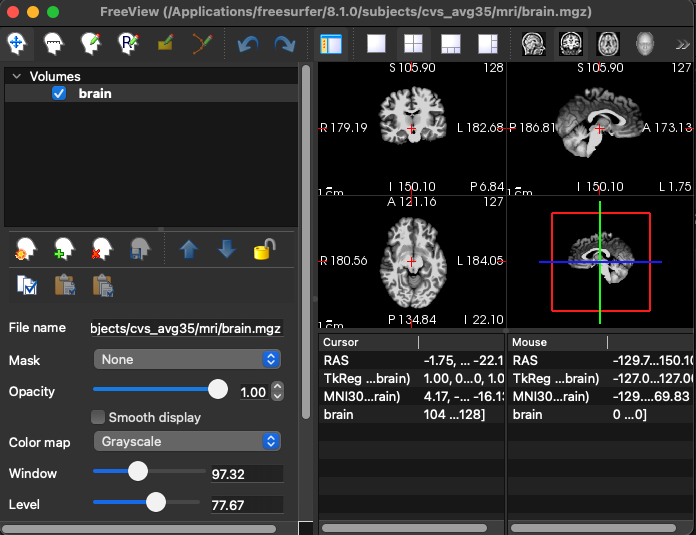Image resolution: width=696 pixels, height=535 pixels.
Task: Click the yellow padlock lock-layer icon
Action: (264, 249)
